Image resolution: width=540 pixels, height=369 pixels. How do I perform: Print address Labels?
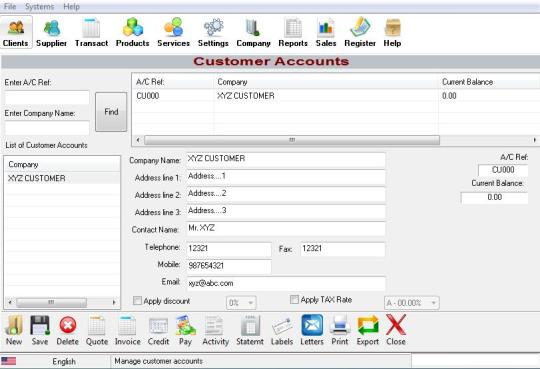282,330
